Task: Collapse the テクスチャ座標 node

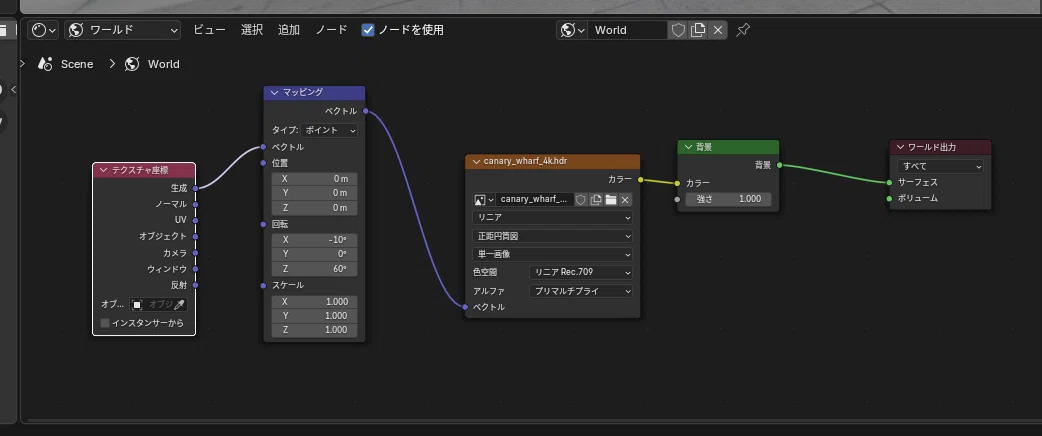Action: 104,170
